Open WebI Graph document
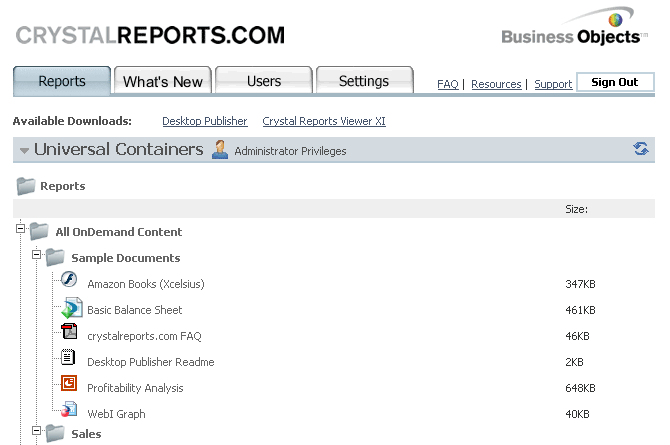670x445 pixels. coord(116,414)
